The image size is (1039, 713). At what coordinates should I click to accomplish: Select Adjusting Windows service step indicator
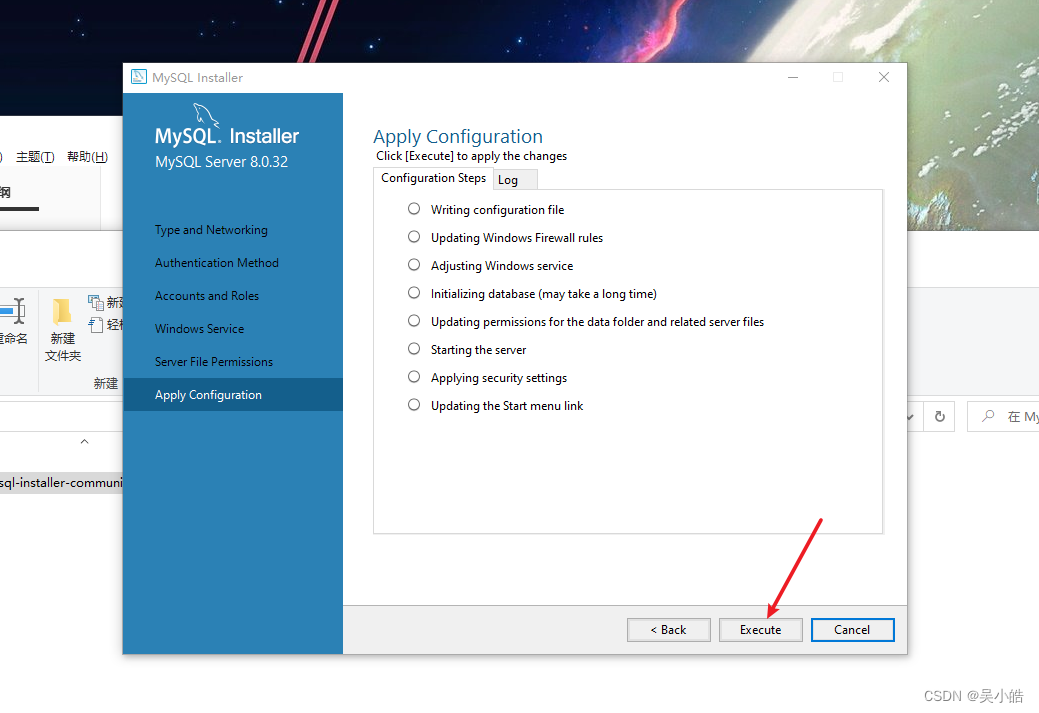pyautogui.click(x=413, y=264)
